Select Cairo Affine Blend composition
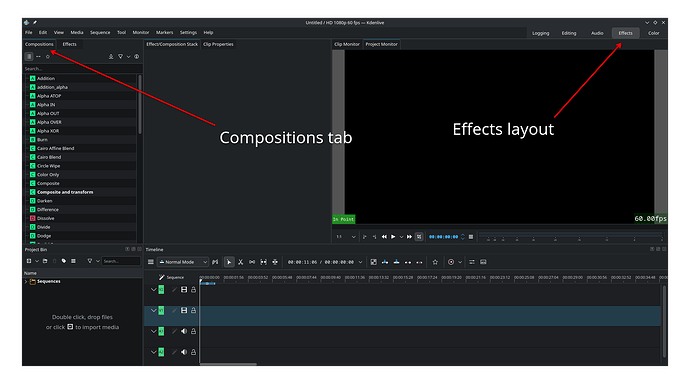Screen dimensions: 690x392 click(55, 148)
